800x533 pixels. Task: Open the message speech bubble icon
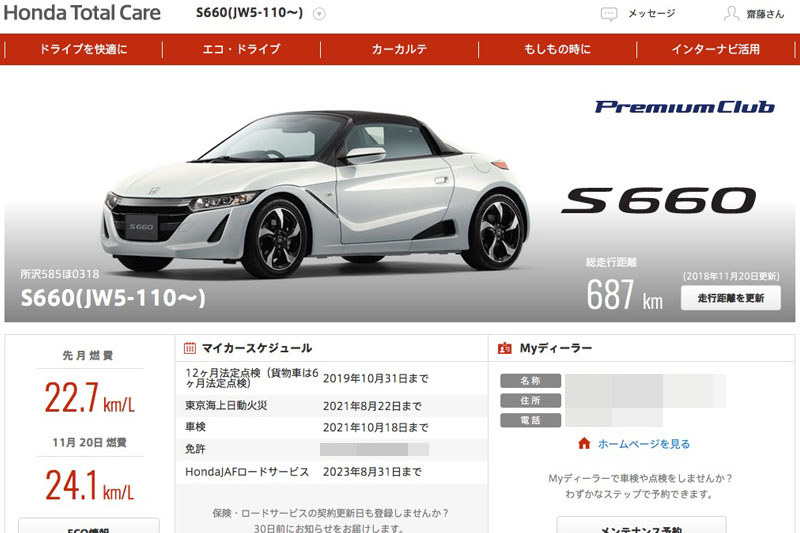click(x=609, y=14)
